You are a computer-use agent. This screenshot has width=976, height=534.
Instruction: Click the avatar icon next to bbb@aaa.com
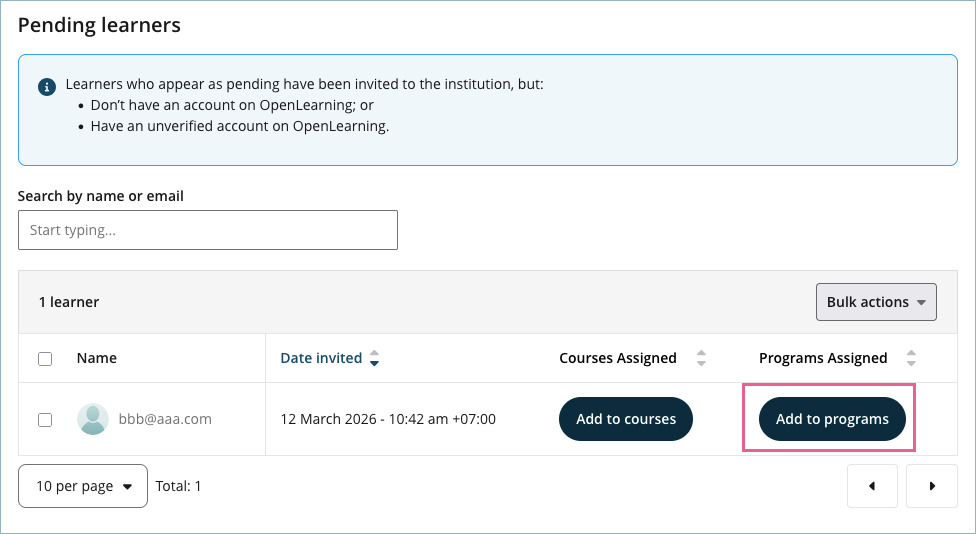pyautogui.click(x=93, y=419)
